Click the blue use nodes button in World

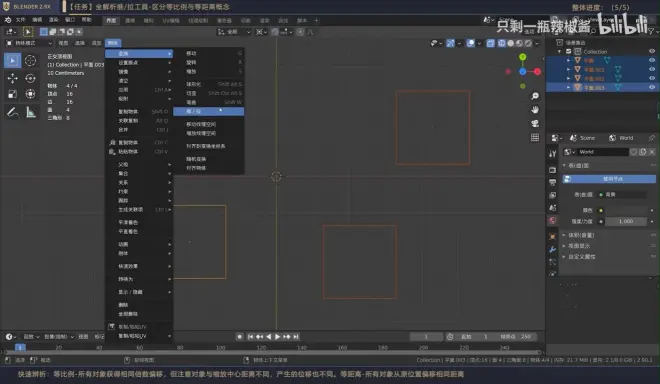click(x=609, y=179)
